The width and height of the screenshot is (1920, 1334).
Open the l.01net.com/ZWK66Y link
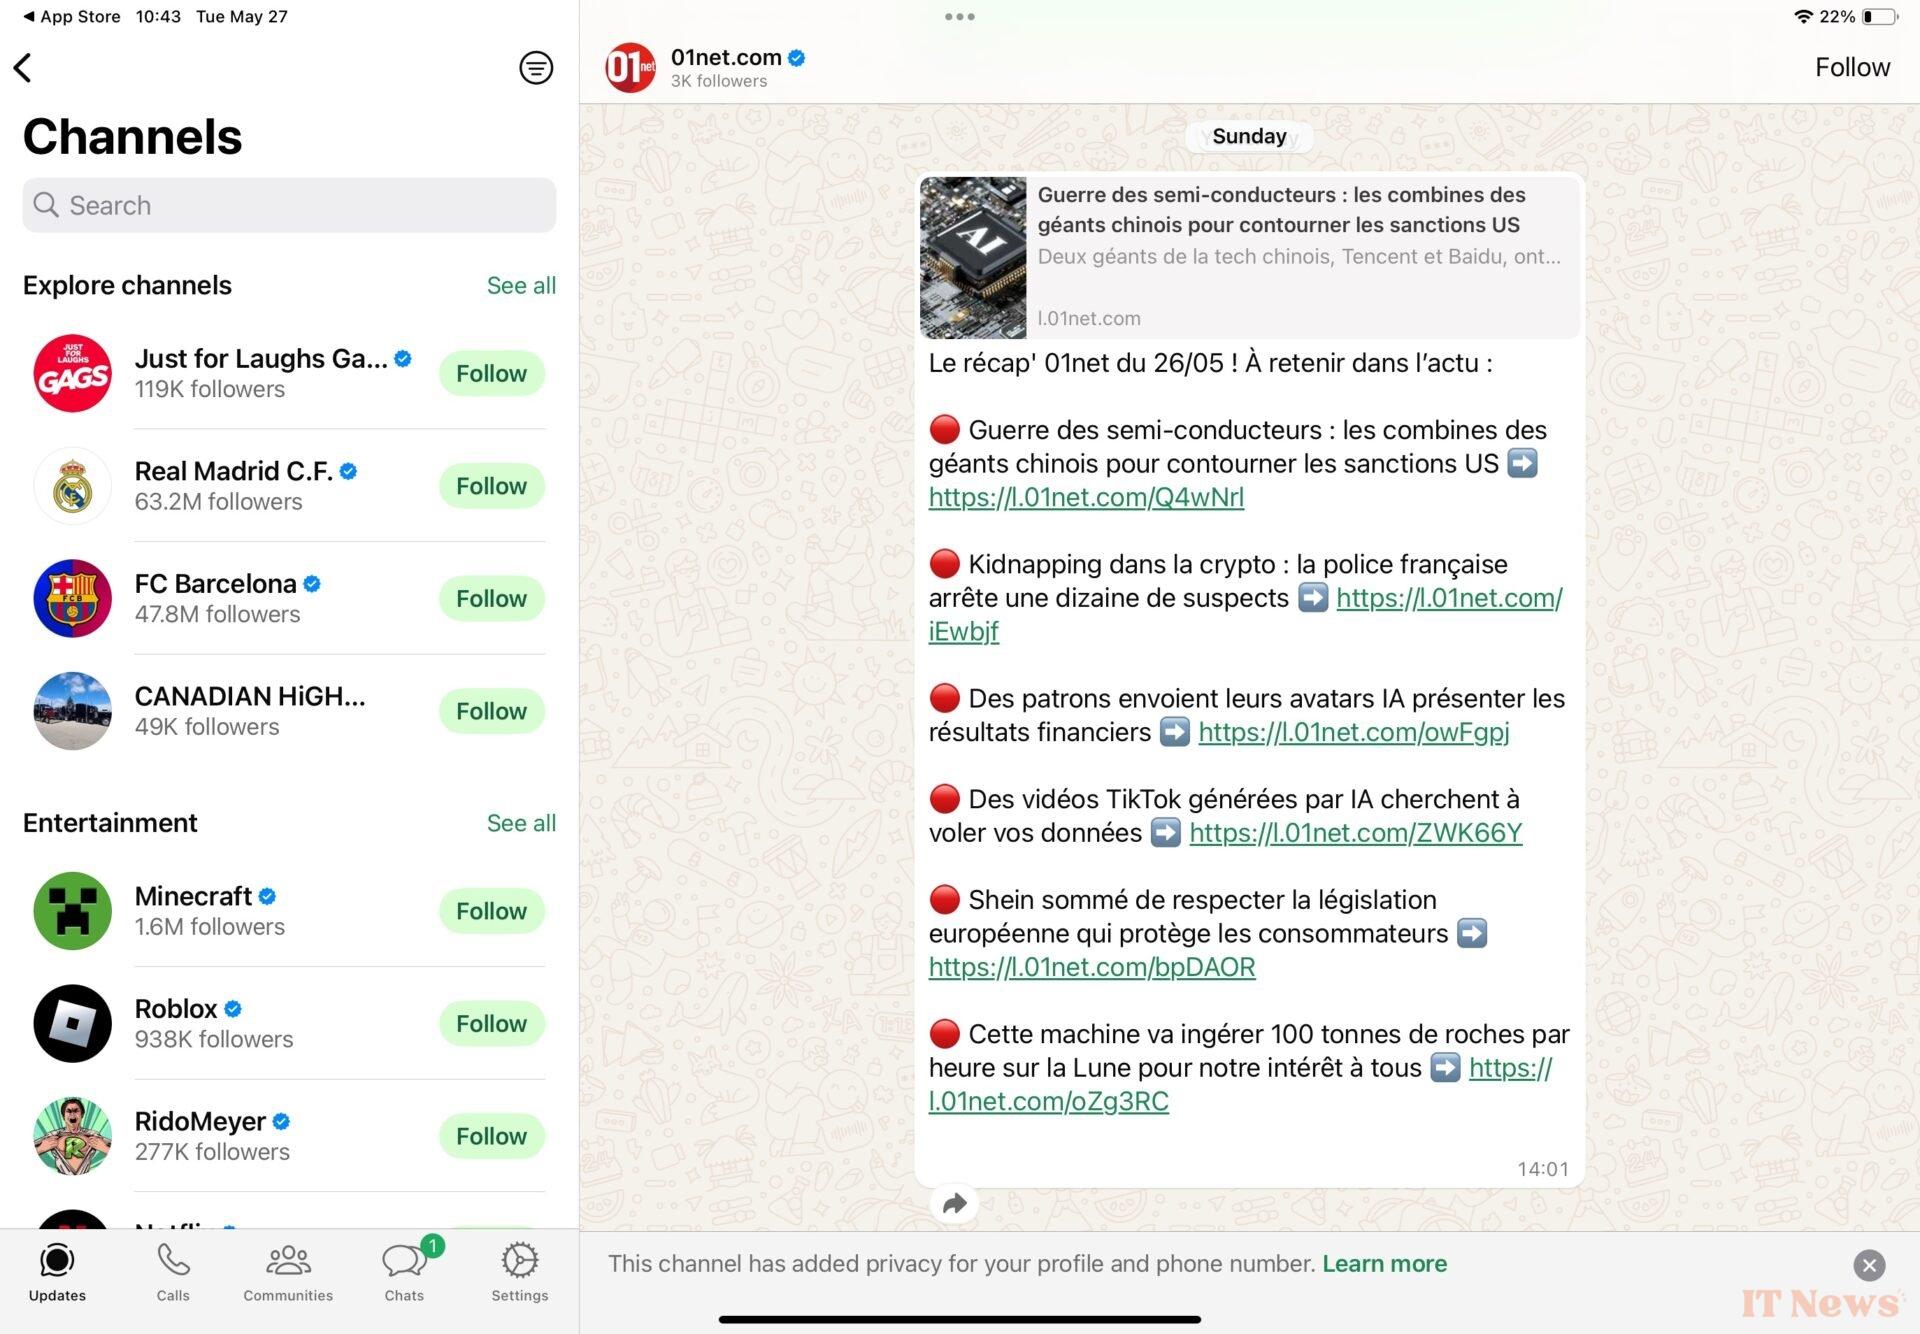pyautogui.click(x=1355, y=833)
